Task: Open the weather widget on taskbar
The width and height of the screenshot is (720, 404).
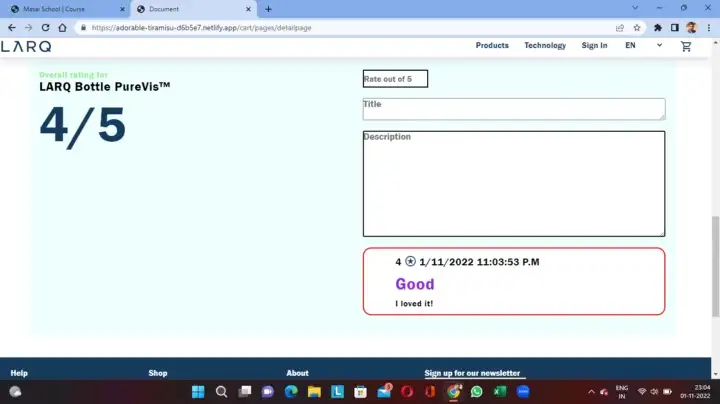Action: [15, 392]
